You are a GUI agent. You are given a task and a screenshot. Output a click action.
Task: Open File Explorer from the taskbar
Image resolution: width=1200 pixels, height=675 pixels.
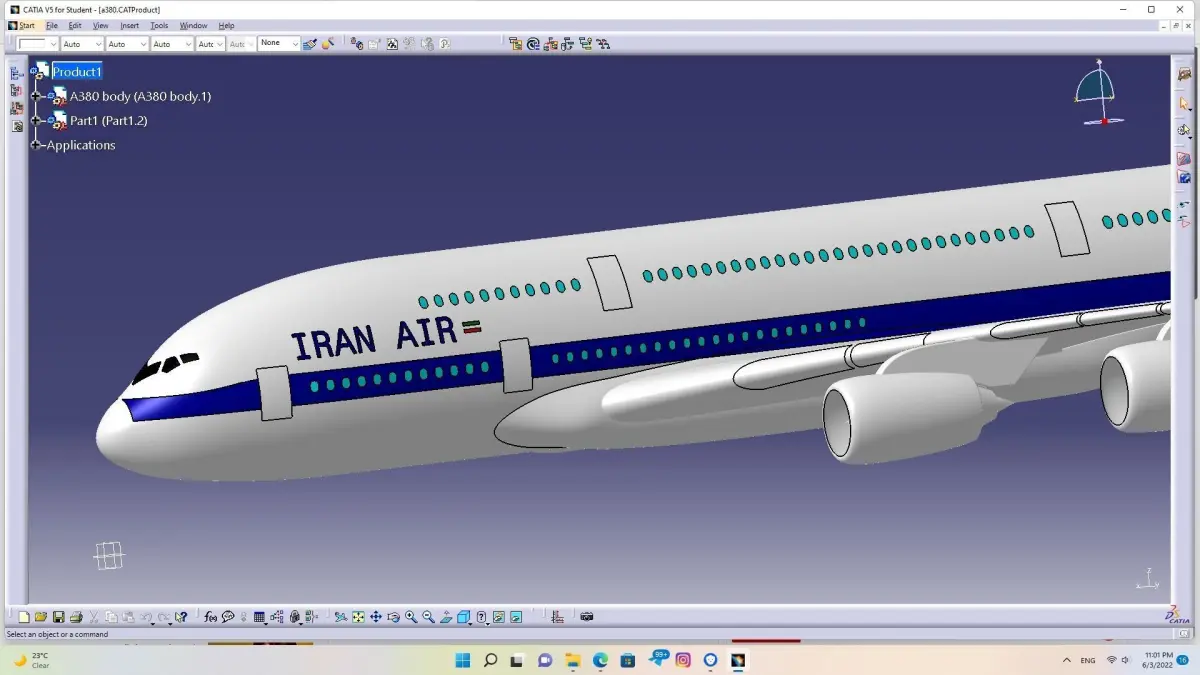point(572,660)
